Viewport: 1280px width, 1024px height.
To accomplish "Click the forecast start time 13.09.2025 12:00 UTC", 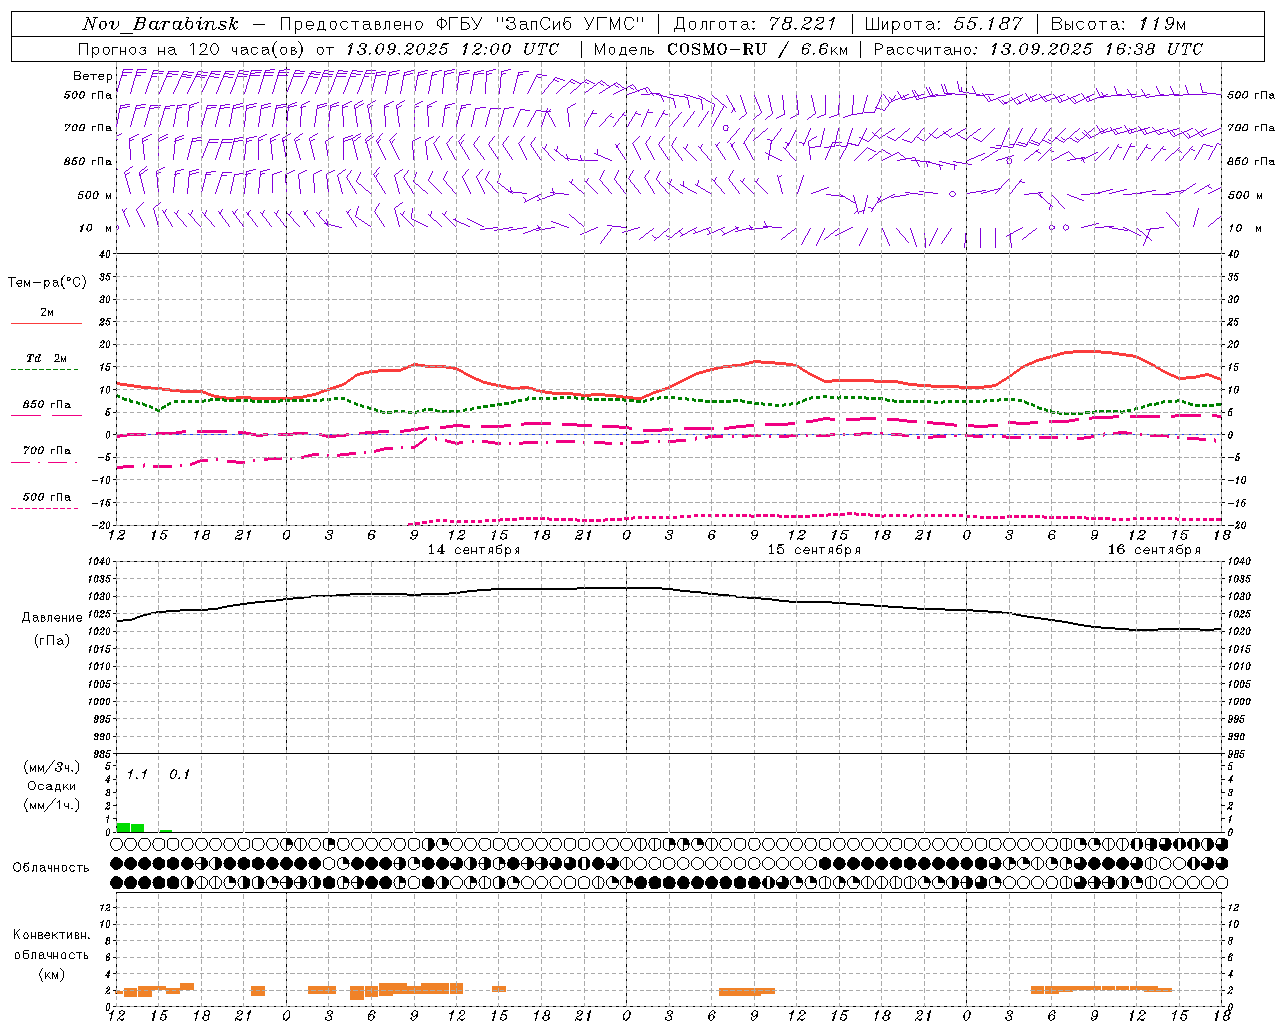I will pyautogui.click(x=452, y=49).
